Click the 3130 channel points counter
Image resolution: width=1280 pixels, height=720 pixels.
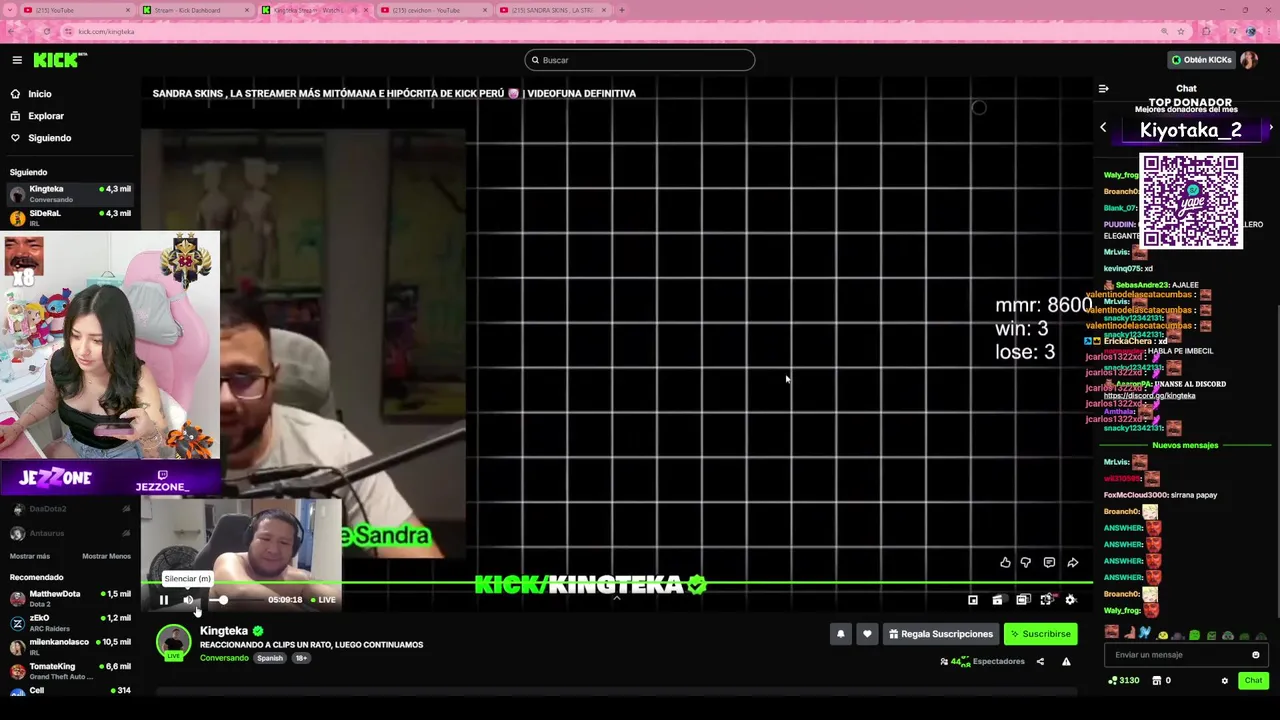[1124, 681]
